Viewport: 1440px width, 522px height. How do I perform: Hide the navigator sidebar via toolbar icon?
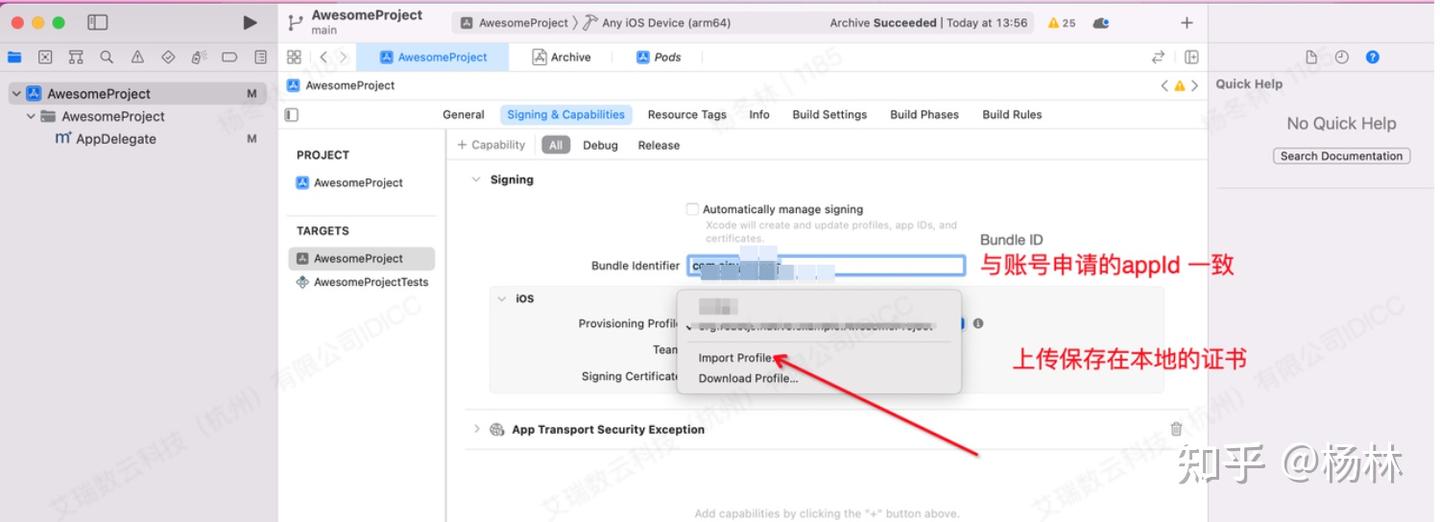point(97,22)
